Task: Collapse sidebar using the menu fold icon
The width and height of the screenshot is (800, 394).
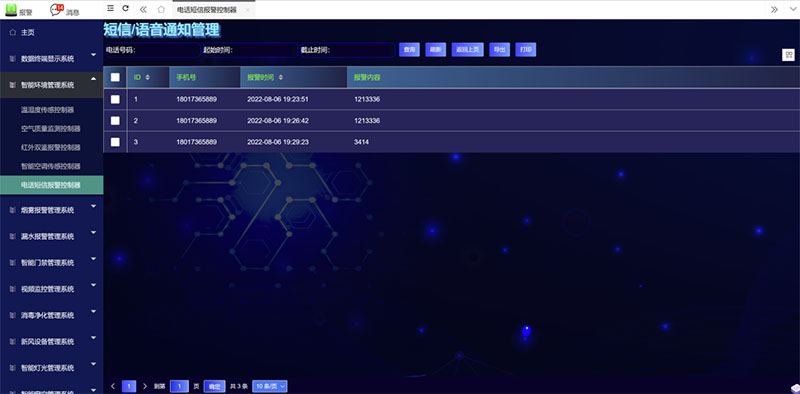Action: click(x=110, y=9)
